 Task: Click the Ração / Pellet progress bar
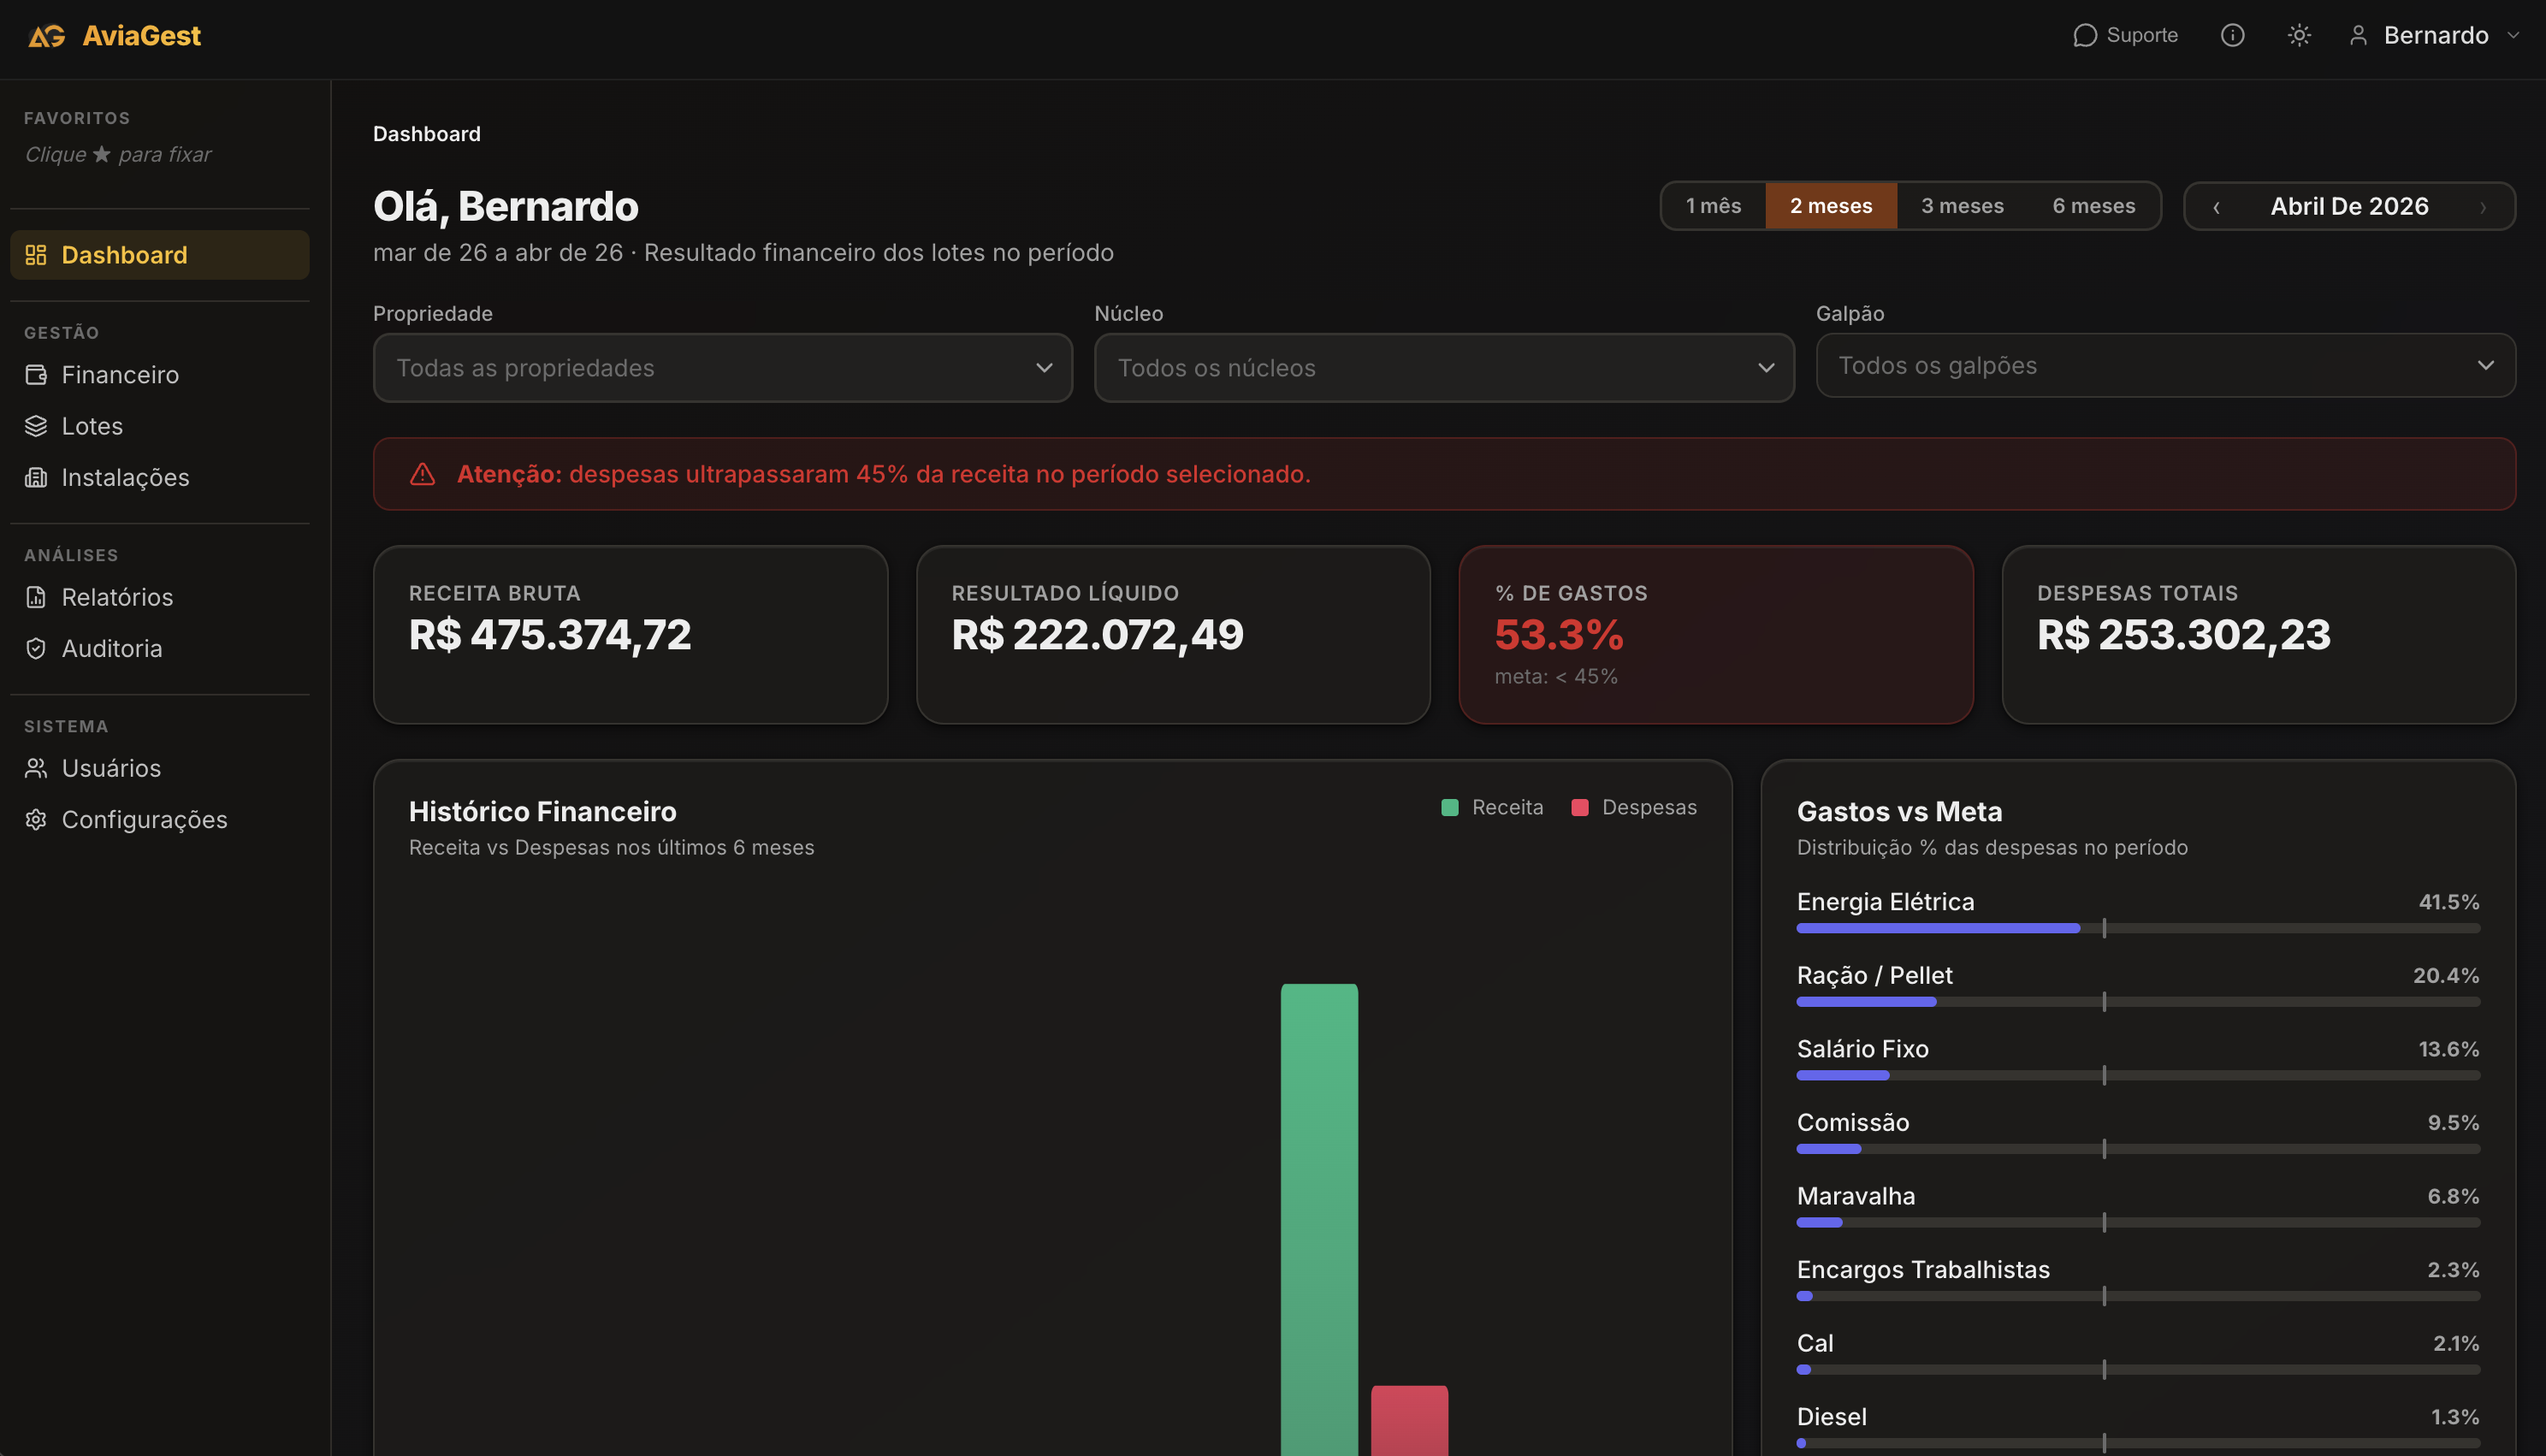tap(2138, 1002)
